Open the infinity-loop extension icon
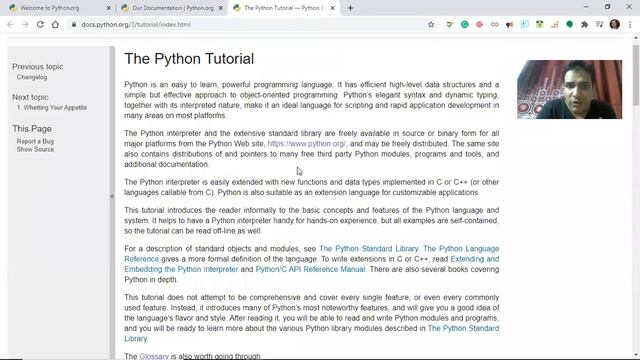The width and height of the screenshot is (640, 360). pos(495,24)
